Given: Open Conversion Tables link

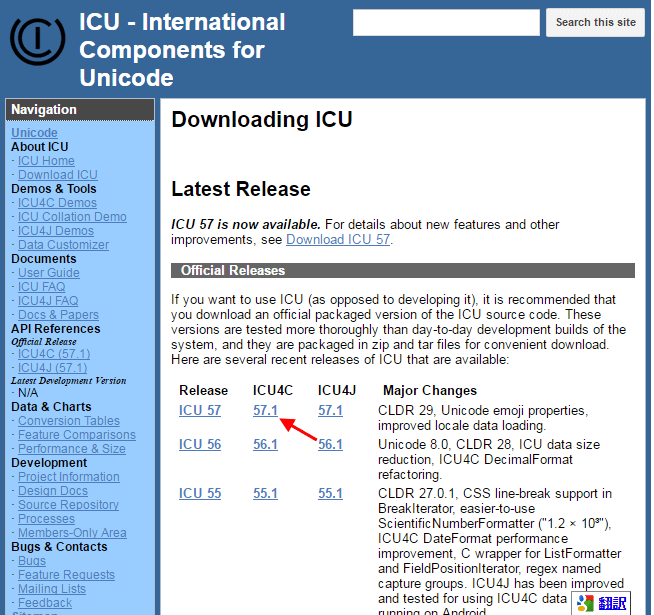Looking at the screenshot, I should [69, 421].
